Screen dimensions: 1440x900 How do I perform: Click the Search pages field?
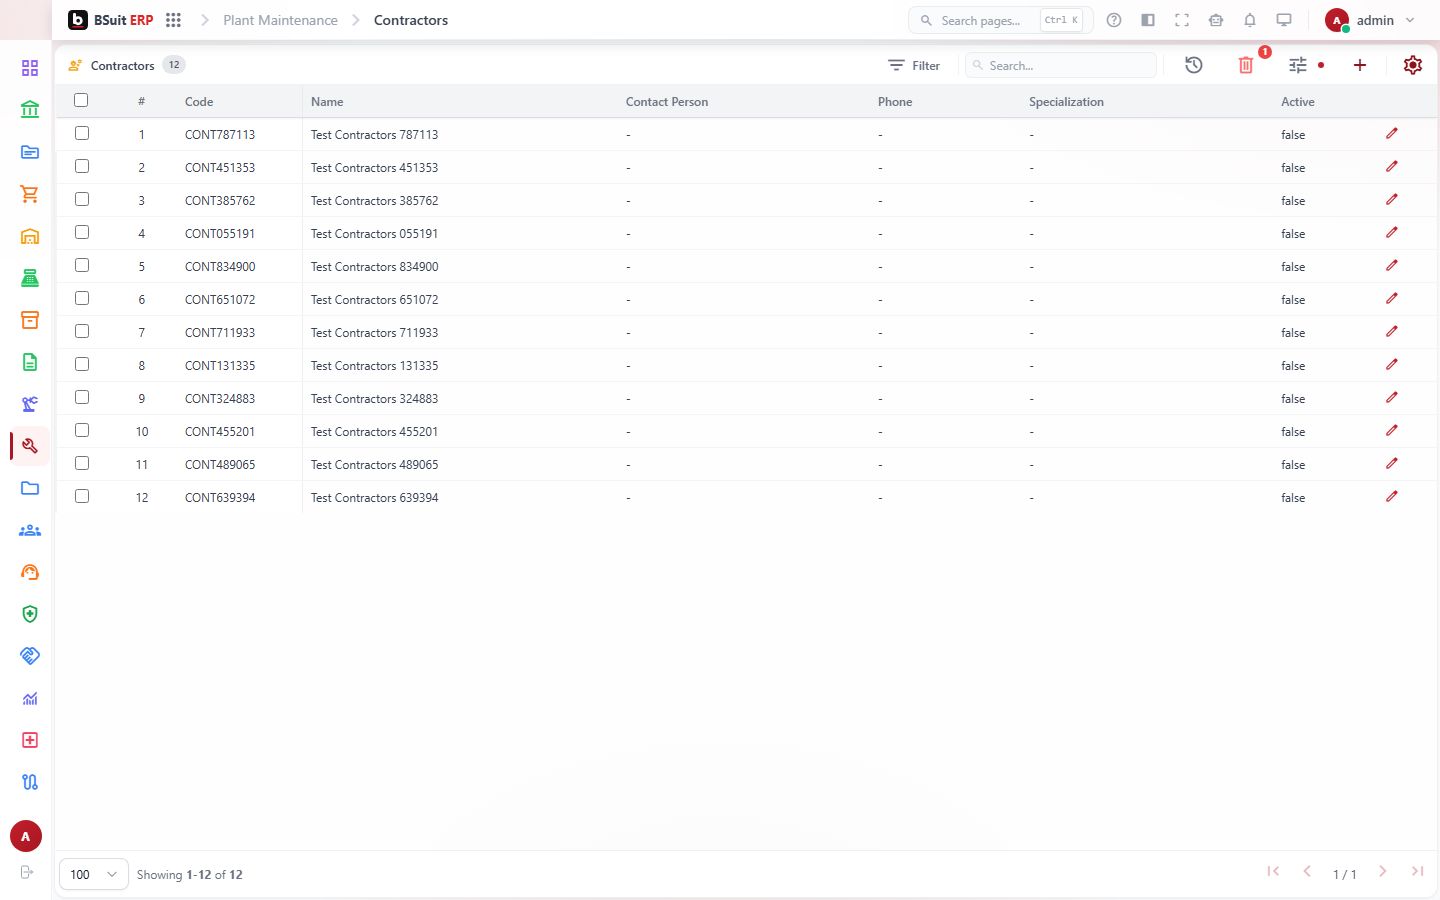click(x=1000, y=20)
